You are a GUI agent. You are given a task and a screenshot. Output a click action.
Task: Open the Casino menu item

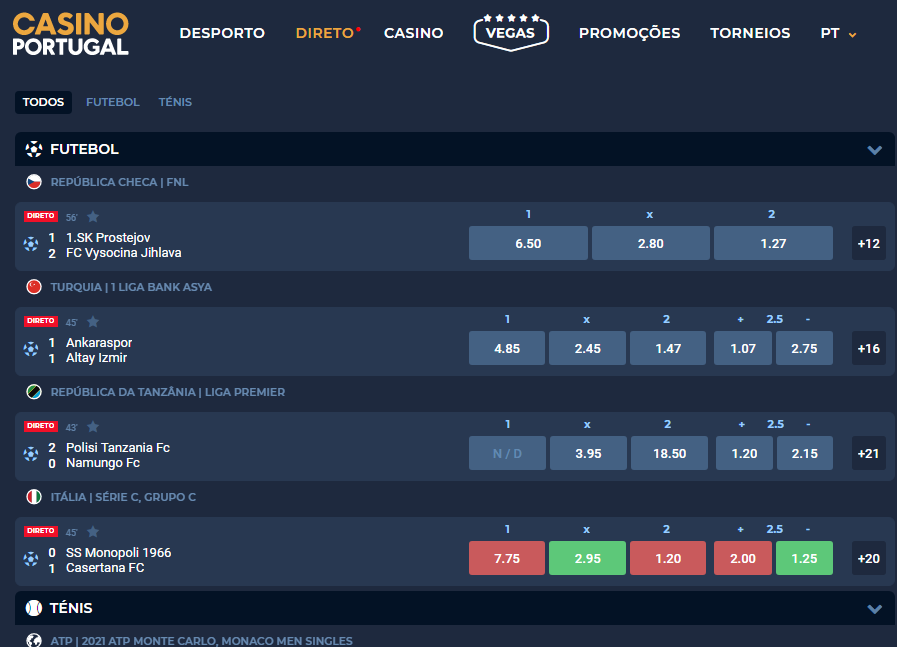pos(414,33)
